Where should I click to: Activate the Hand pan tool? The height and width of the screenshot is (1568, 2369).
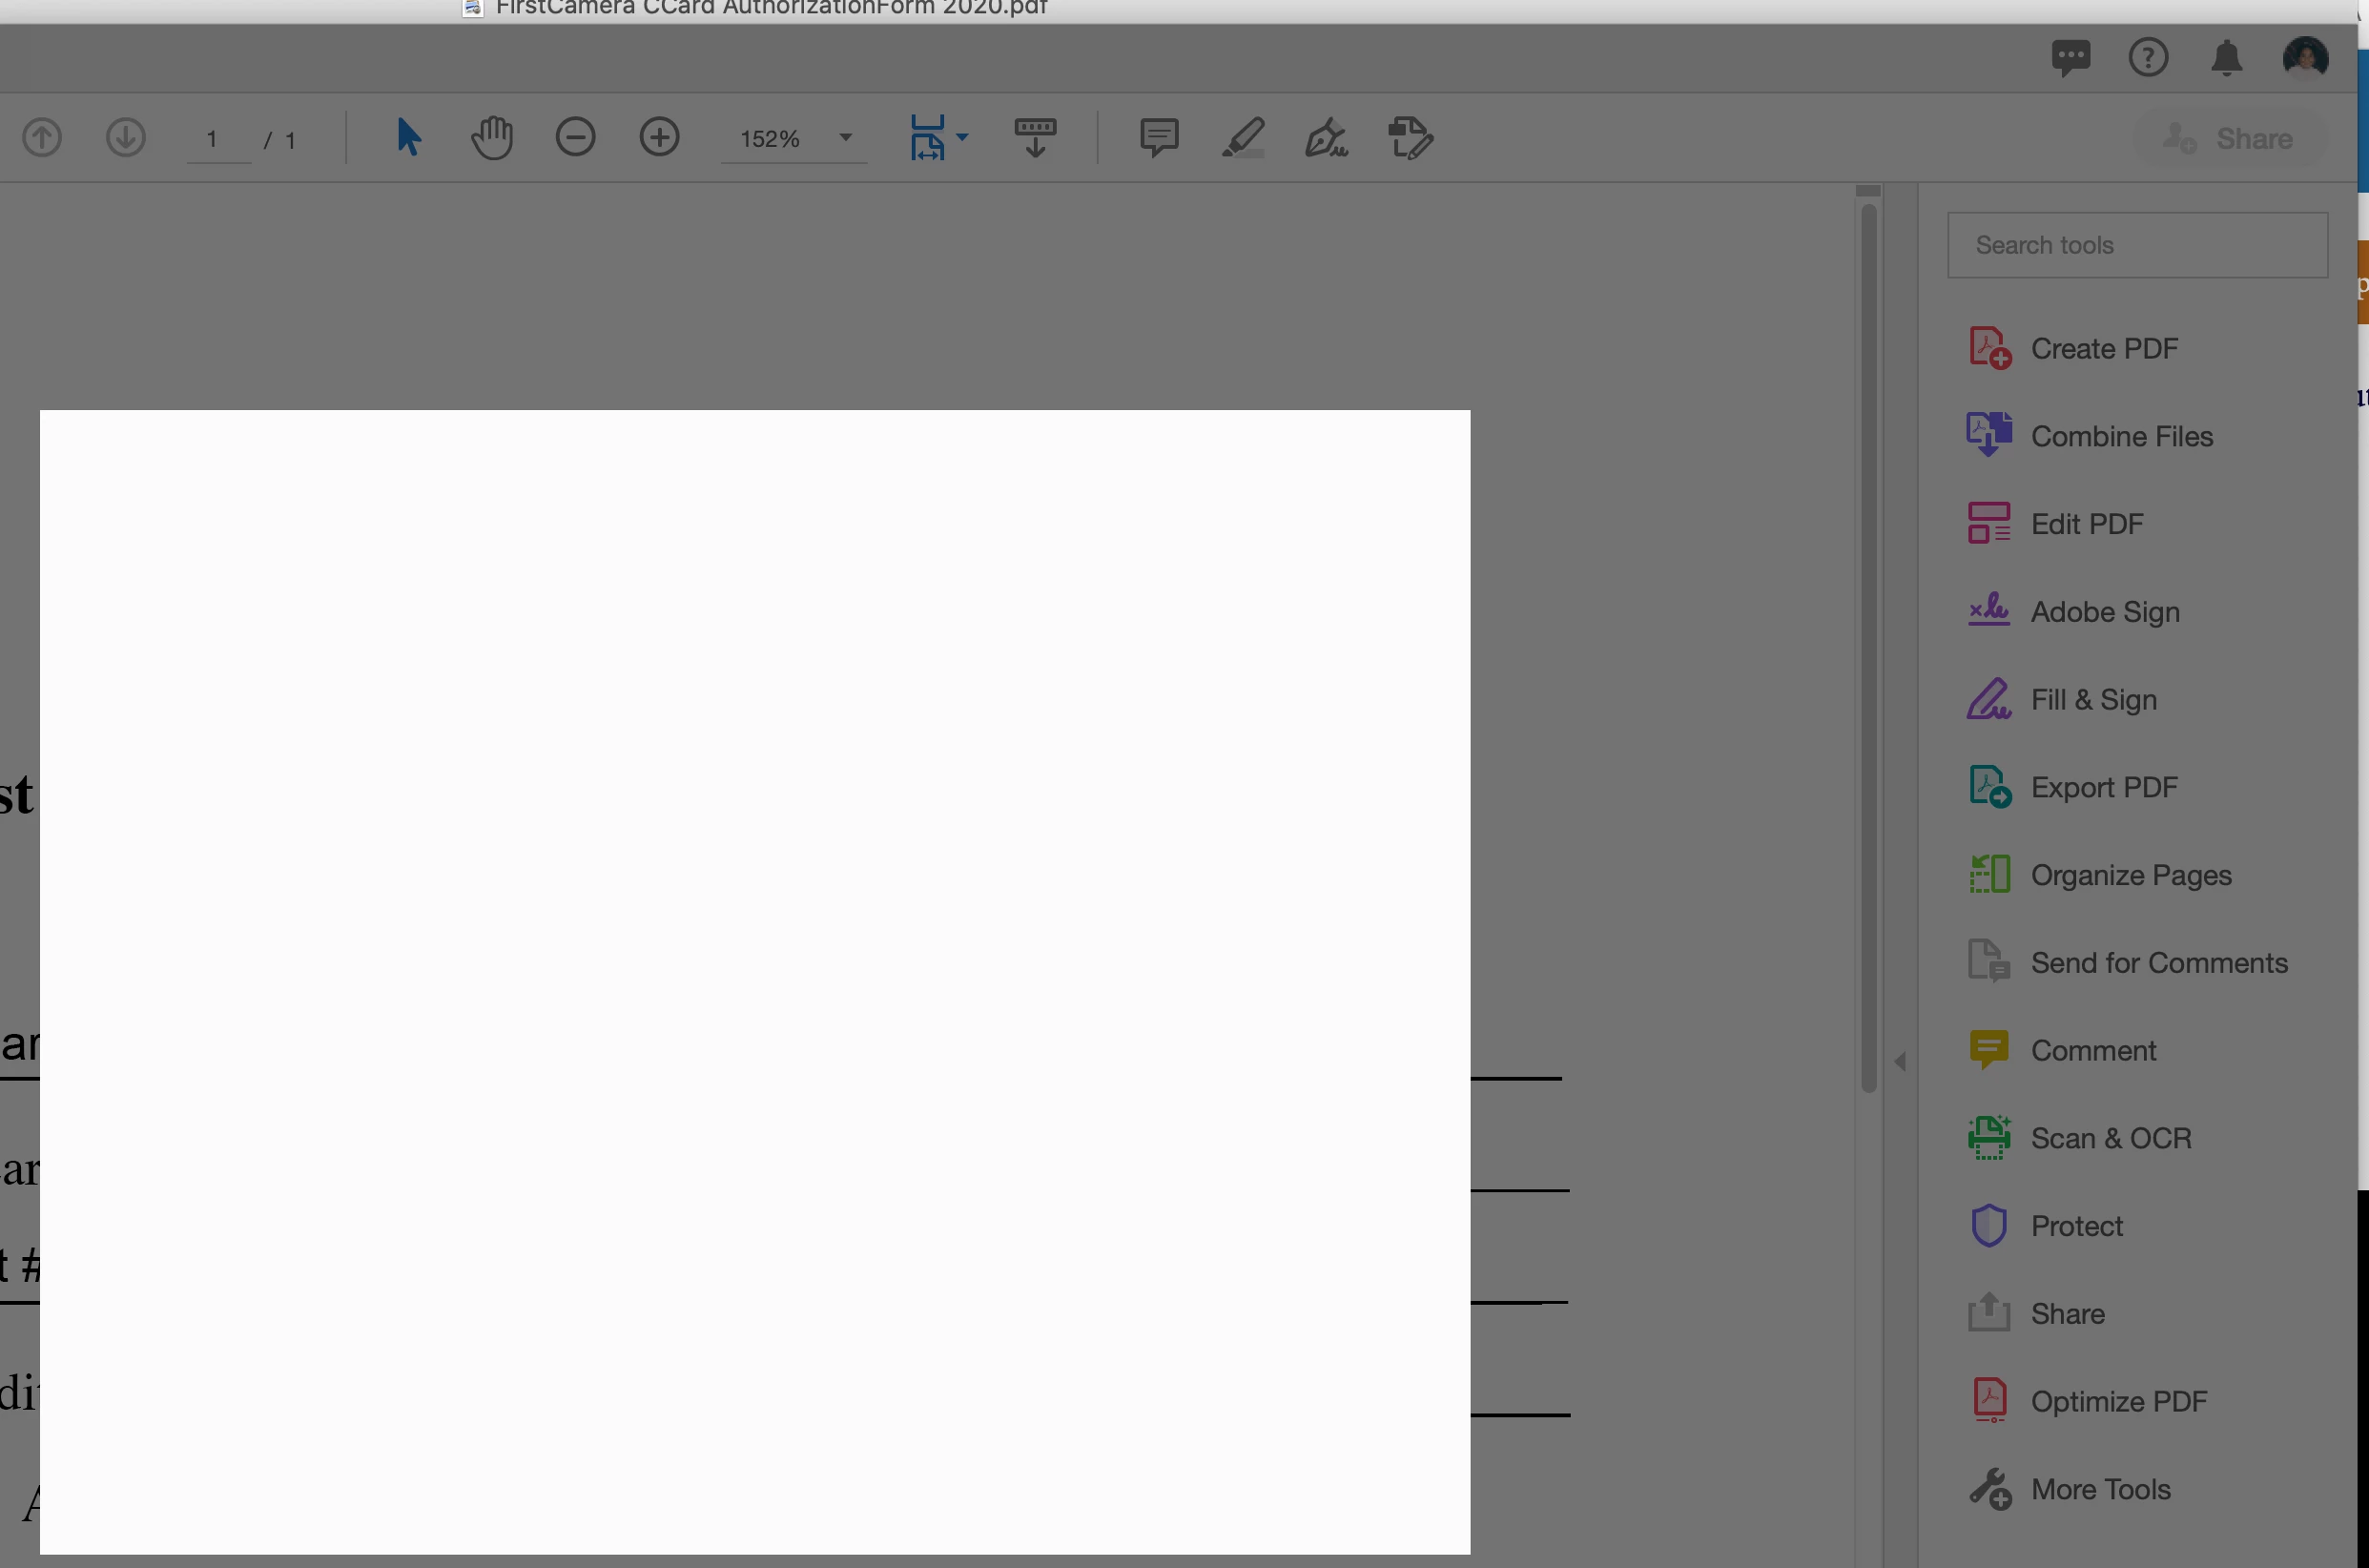pos(491,137)
